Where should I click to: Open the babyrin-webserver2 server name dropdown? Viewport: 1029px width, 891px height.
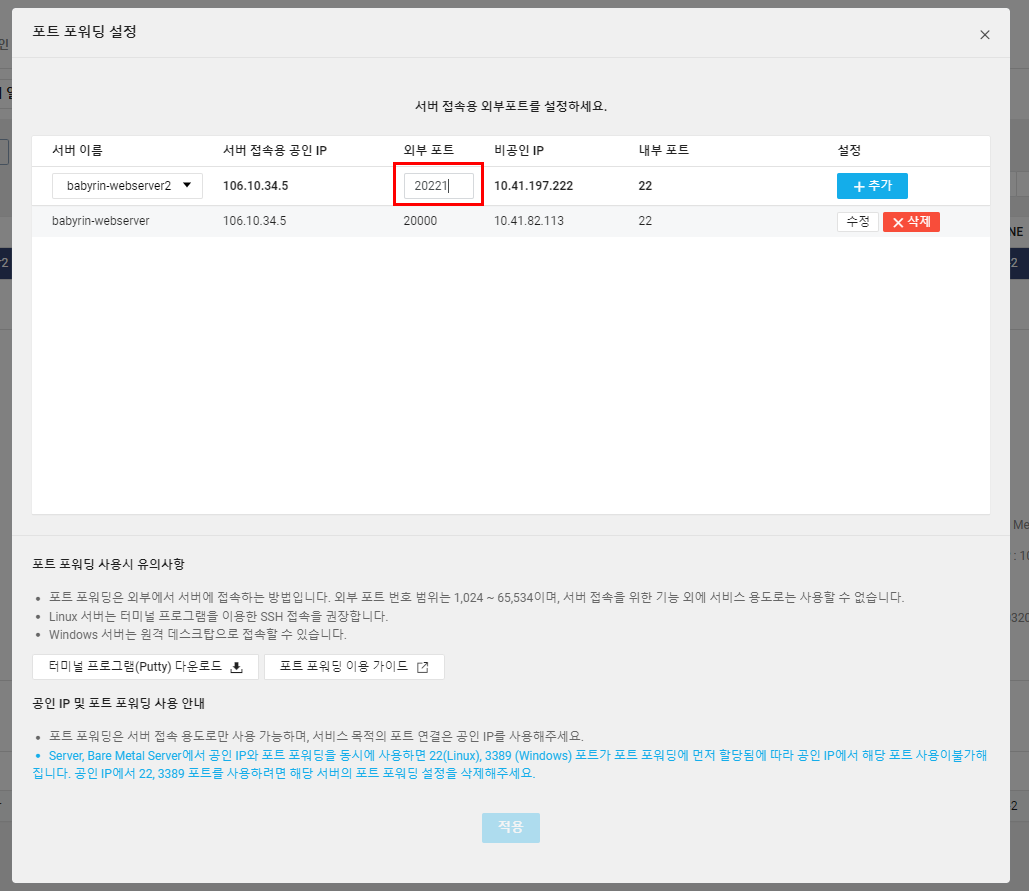click(127, 186)
